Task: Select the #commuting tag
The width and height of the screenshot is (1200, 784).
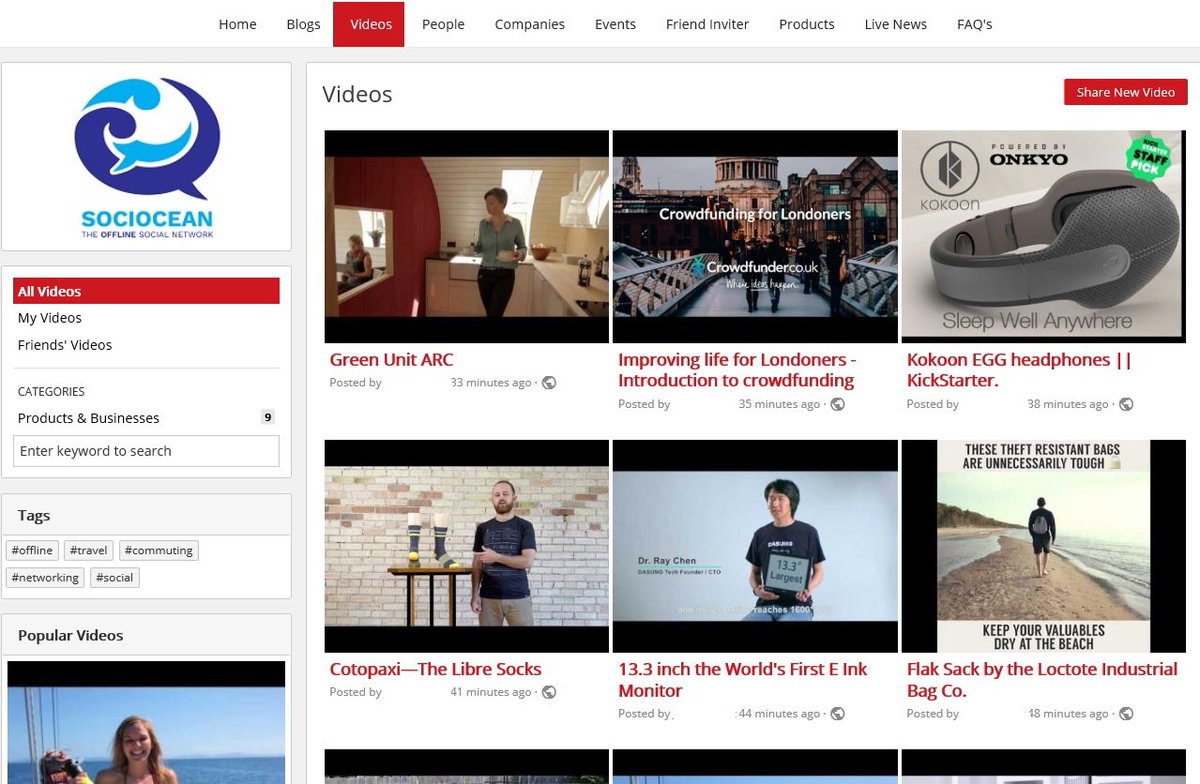Action: pos(159,550)
